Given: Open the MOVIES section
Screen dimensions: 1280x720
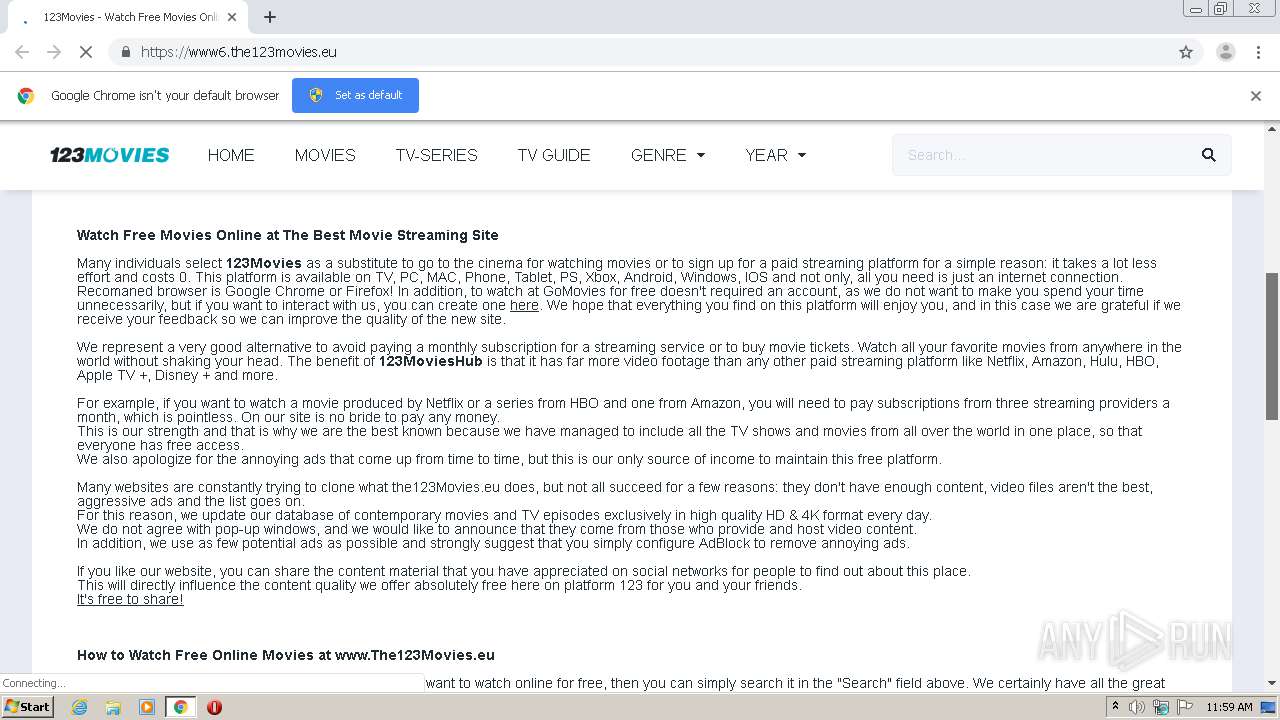Looking at the screenshot, I should coord(325,155).
